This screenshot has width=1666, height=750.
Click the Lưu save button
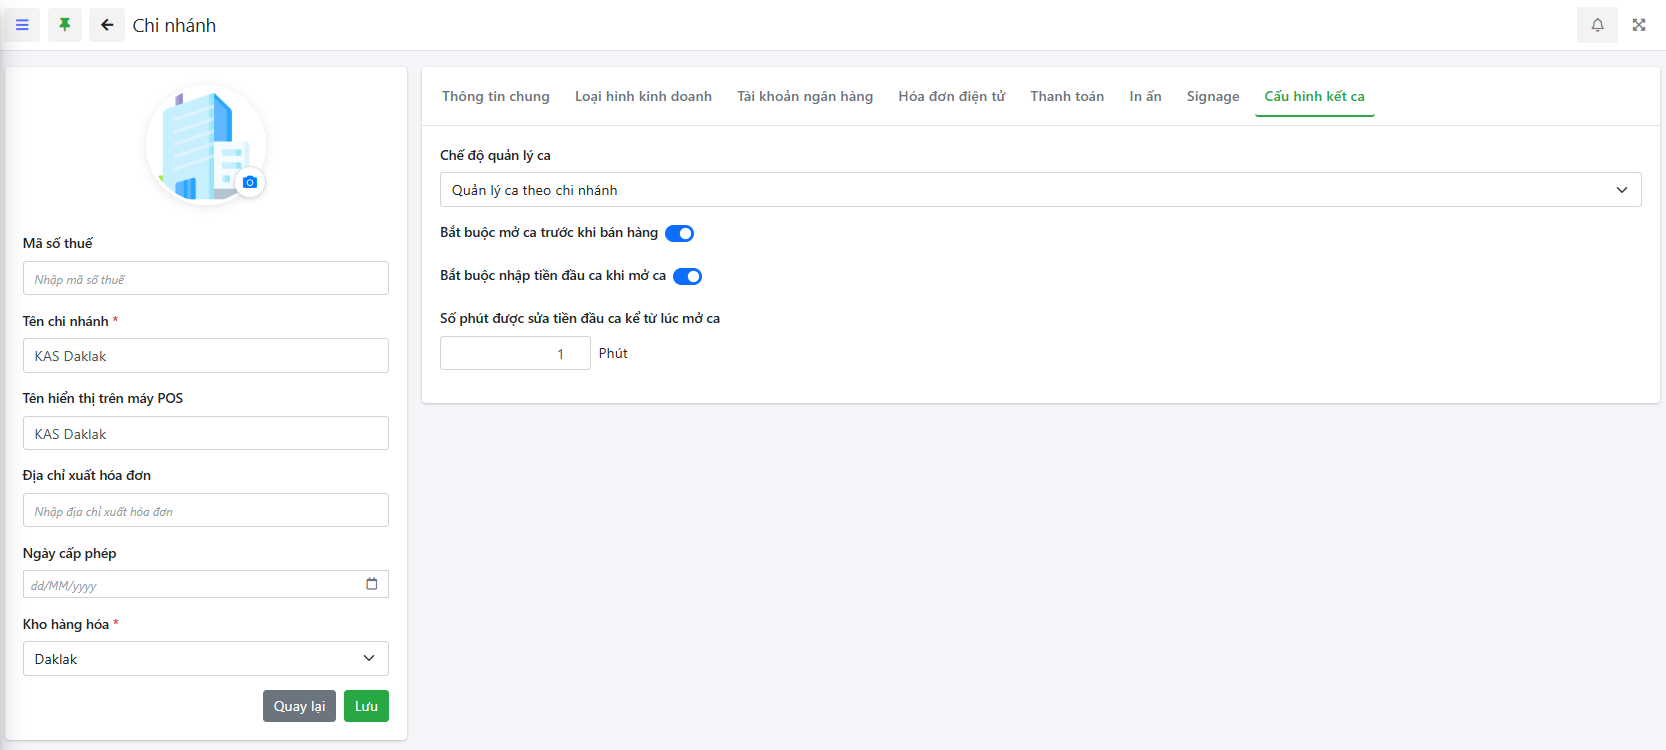(366, 706)
